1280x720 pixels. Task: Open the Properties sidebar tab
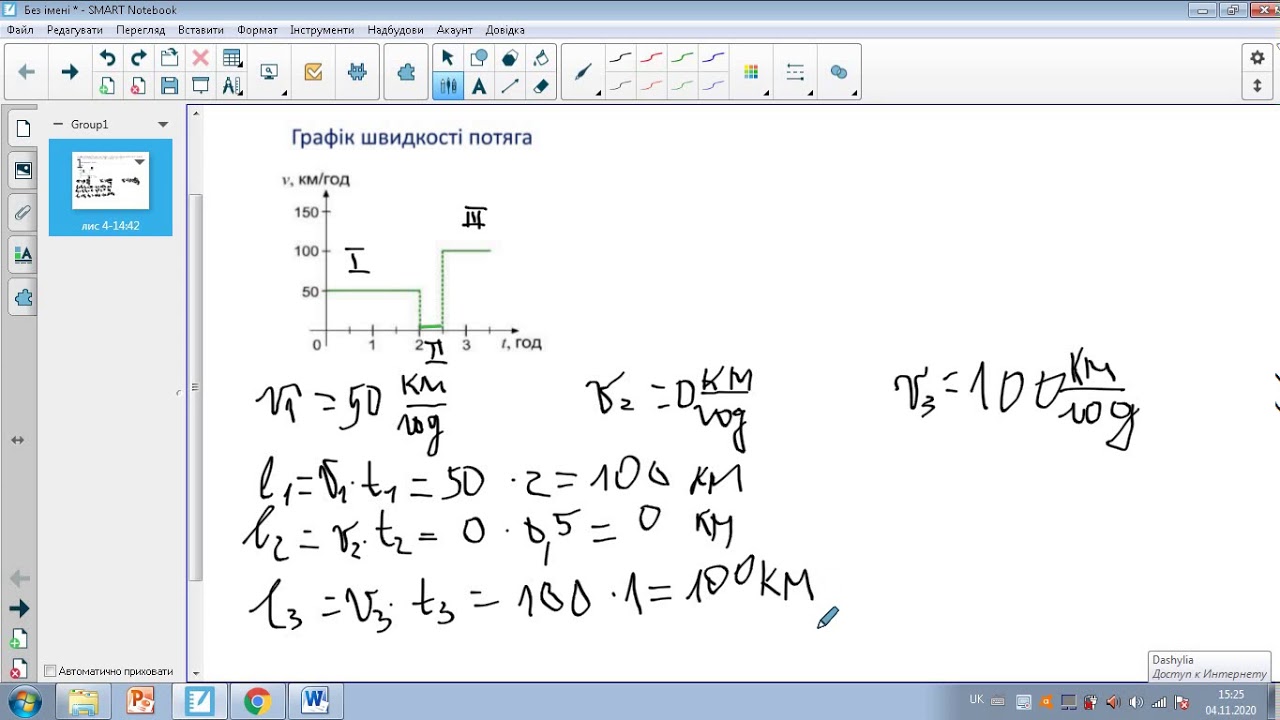(23, 254)
